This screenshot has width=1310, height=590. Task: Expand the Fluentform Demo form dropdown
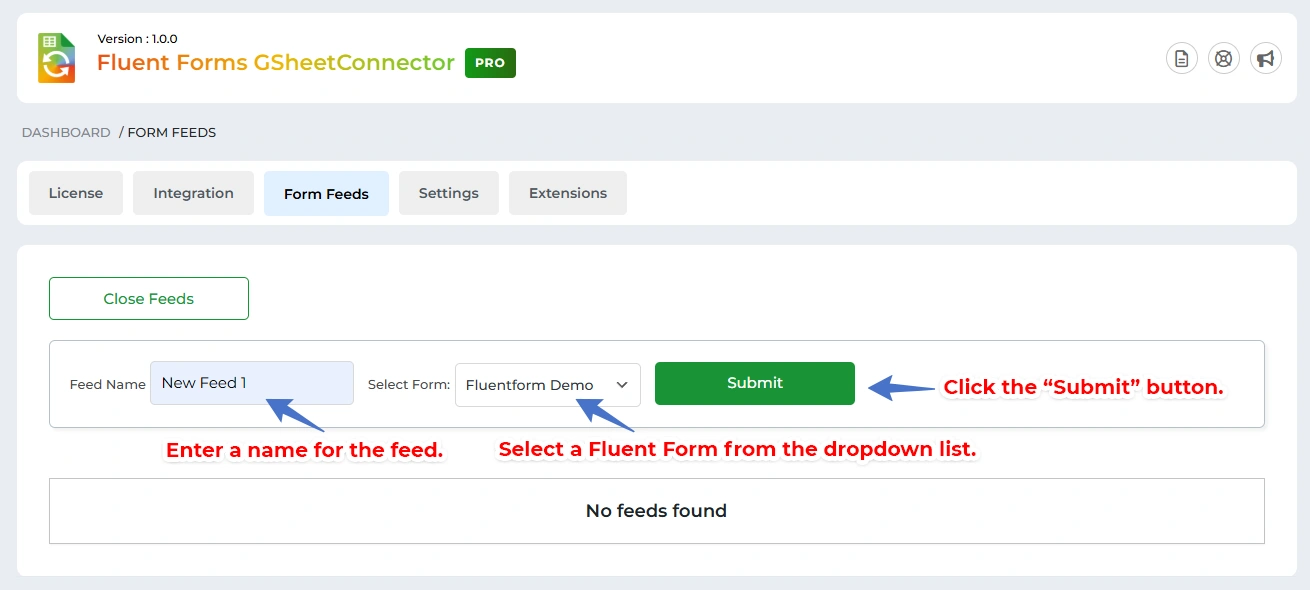(547, 385)
